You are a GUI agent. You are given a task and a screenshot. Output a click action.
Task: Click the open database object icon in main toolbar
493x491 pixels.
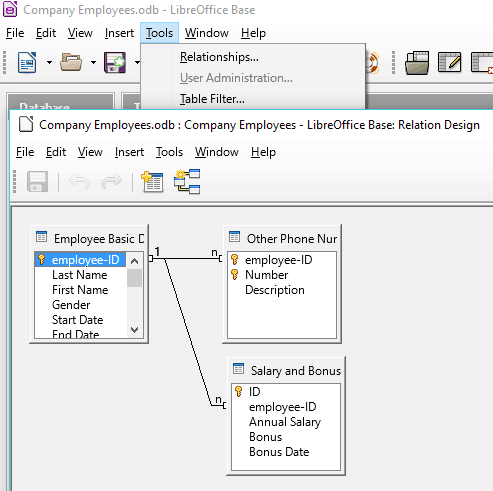[x=417, y=62]
